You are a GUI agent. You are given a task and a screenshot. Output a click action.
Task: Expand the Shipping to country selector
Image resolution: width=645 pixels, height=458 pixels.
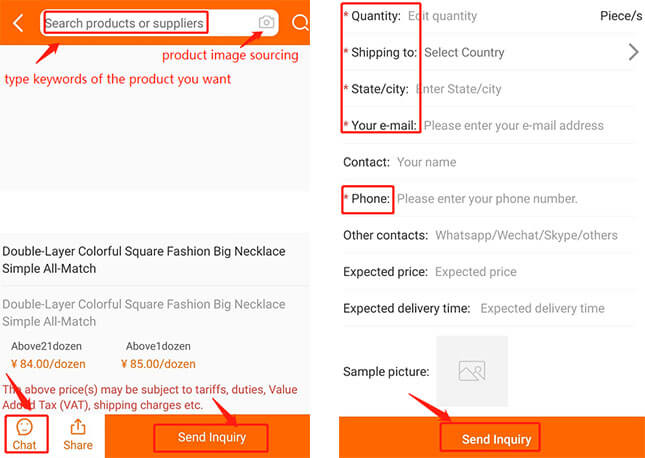(632, 52)
